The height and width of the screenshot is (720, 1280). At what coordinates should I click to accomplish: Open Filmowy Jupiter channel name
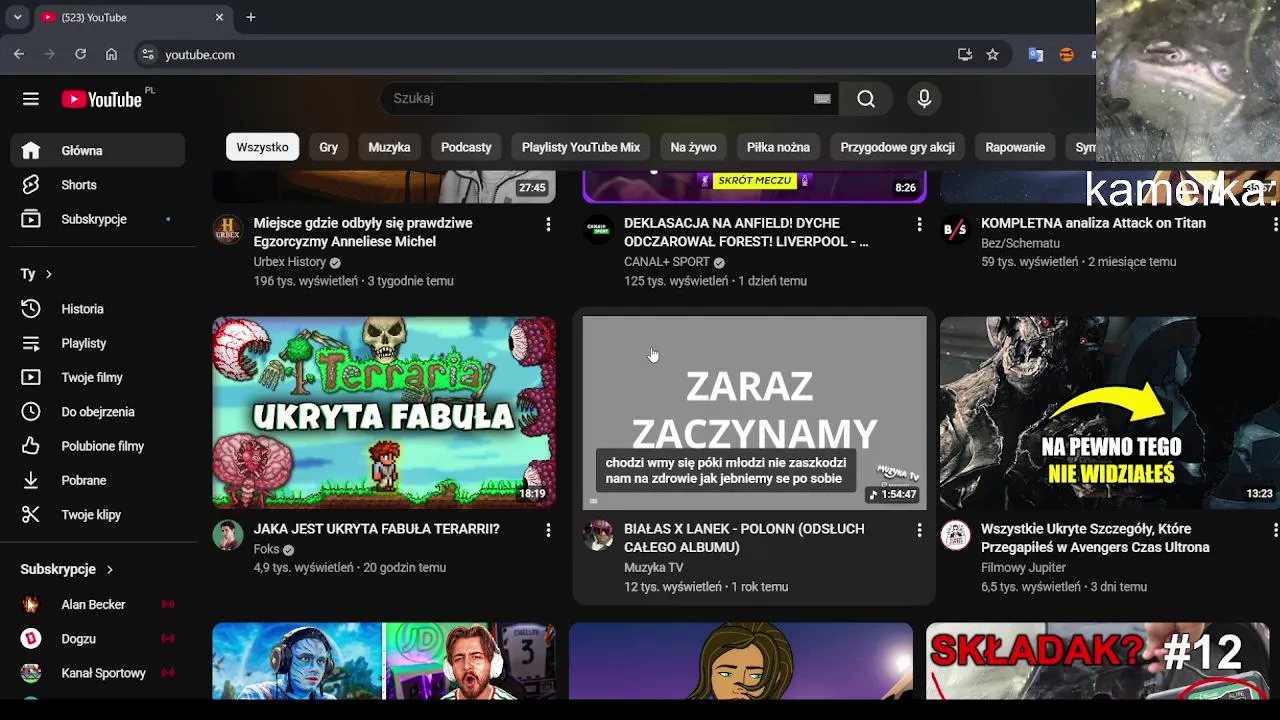[x=1024, y=567]
